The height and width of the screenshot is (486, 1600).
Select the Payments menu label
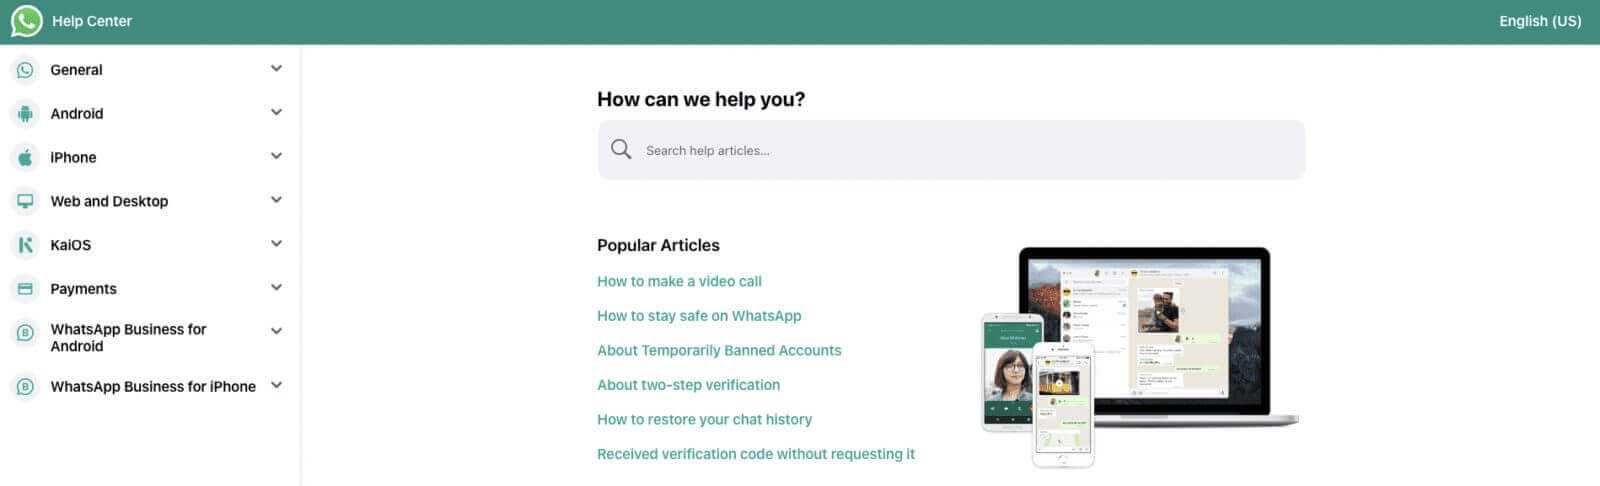click(83, 289)
